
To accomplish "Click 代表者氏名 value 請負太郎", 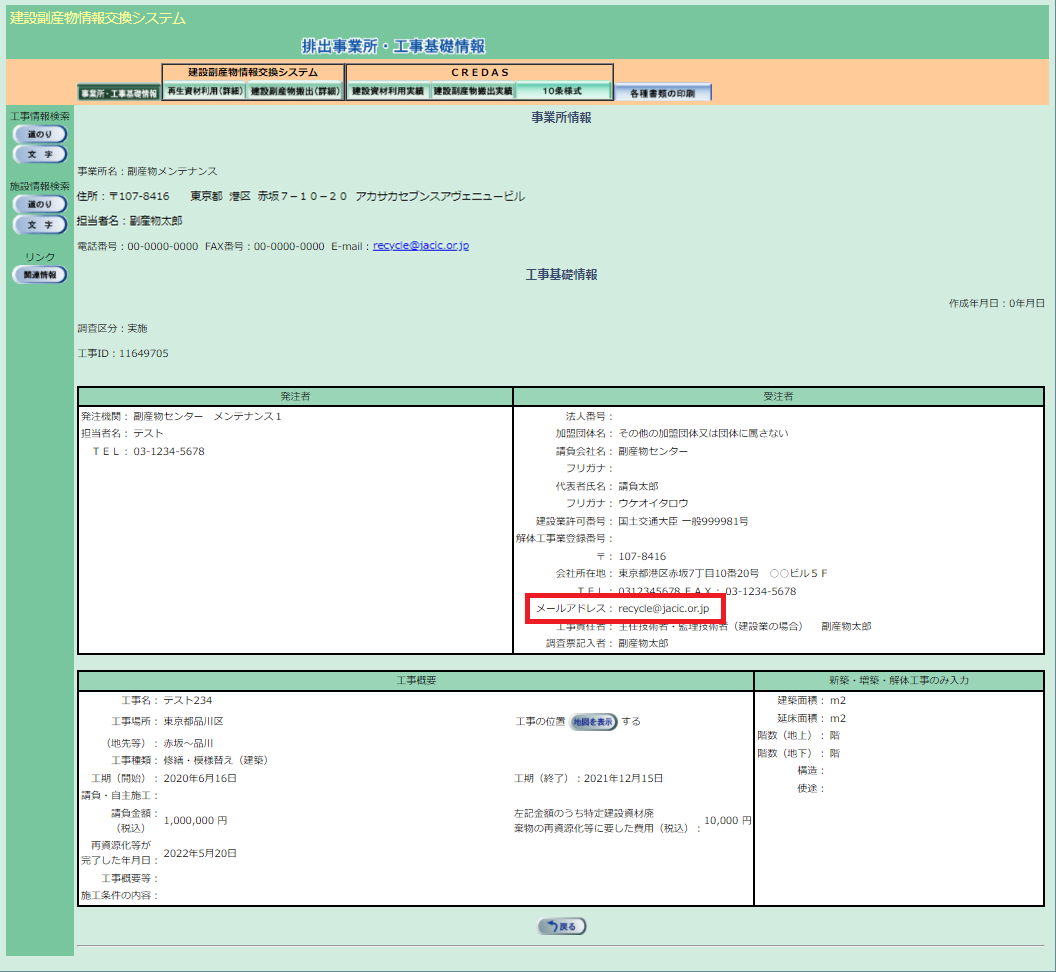I will (638, 486).
